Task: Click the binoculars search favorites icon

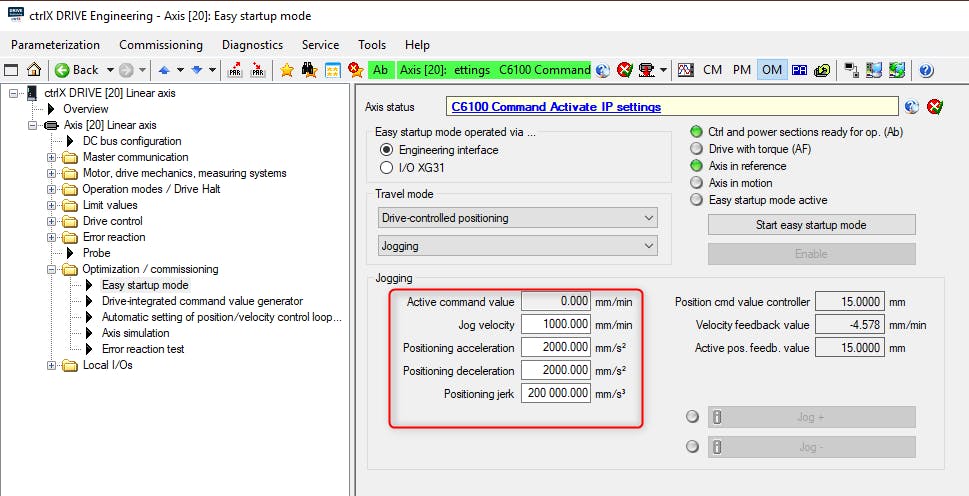Action: [310, 70]
